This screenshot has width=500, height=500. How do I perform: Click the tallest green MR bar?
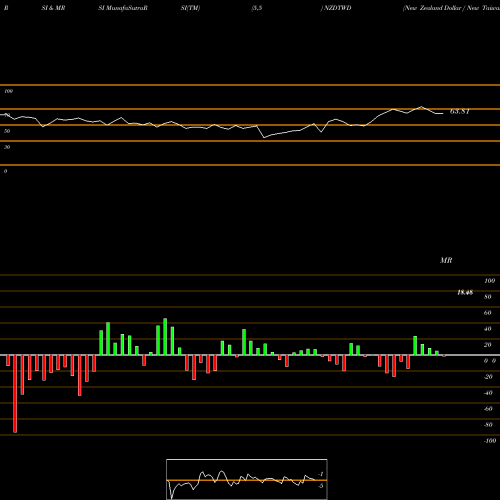(165, 337)
